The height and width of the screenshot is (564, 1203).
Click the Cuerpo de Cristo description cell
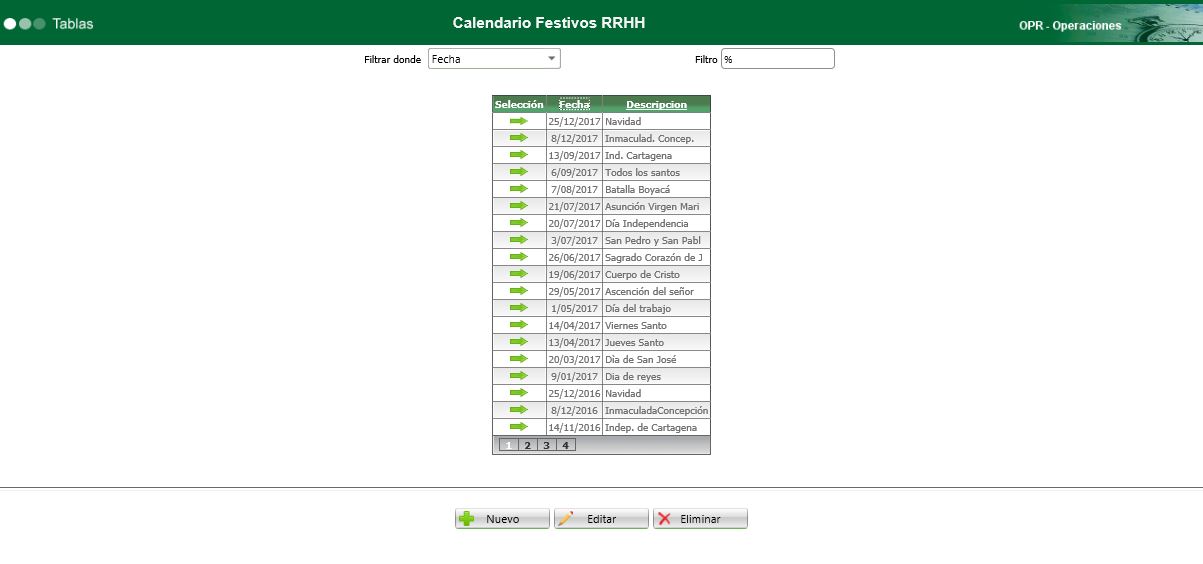point(656,274)
